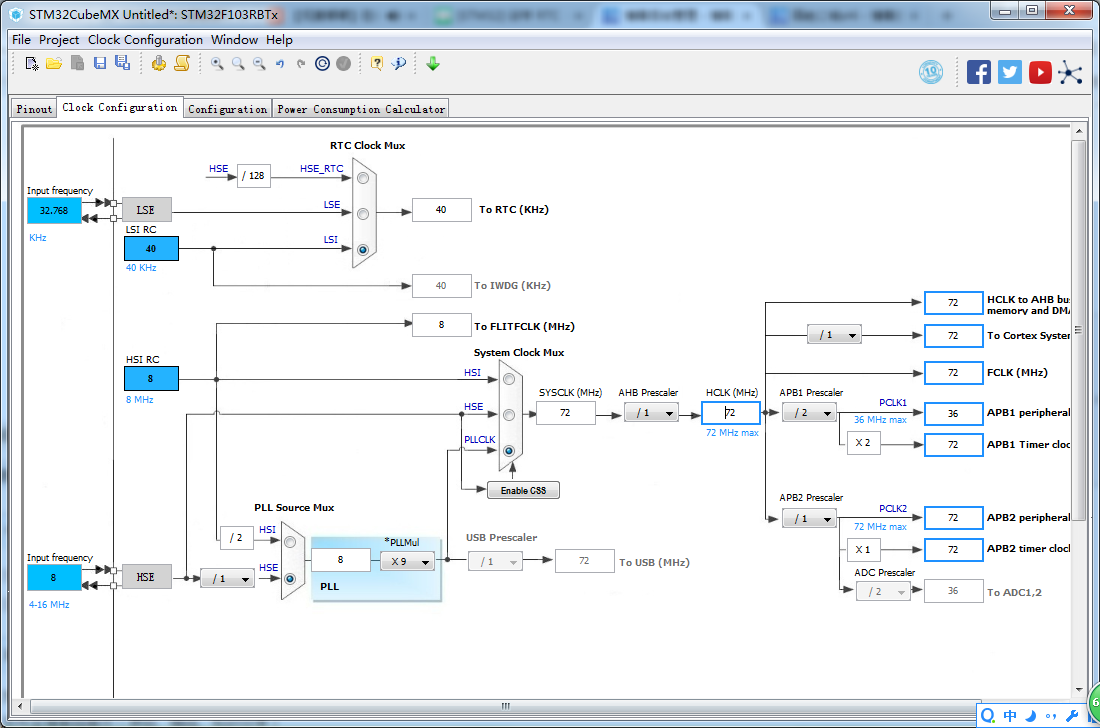Select HSE in PLL Source Mux

[x=290, y=579]
